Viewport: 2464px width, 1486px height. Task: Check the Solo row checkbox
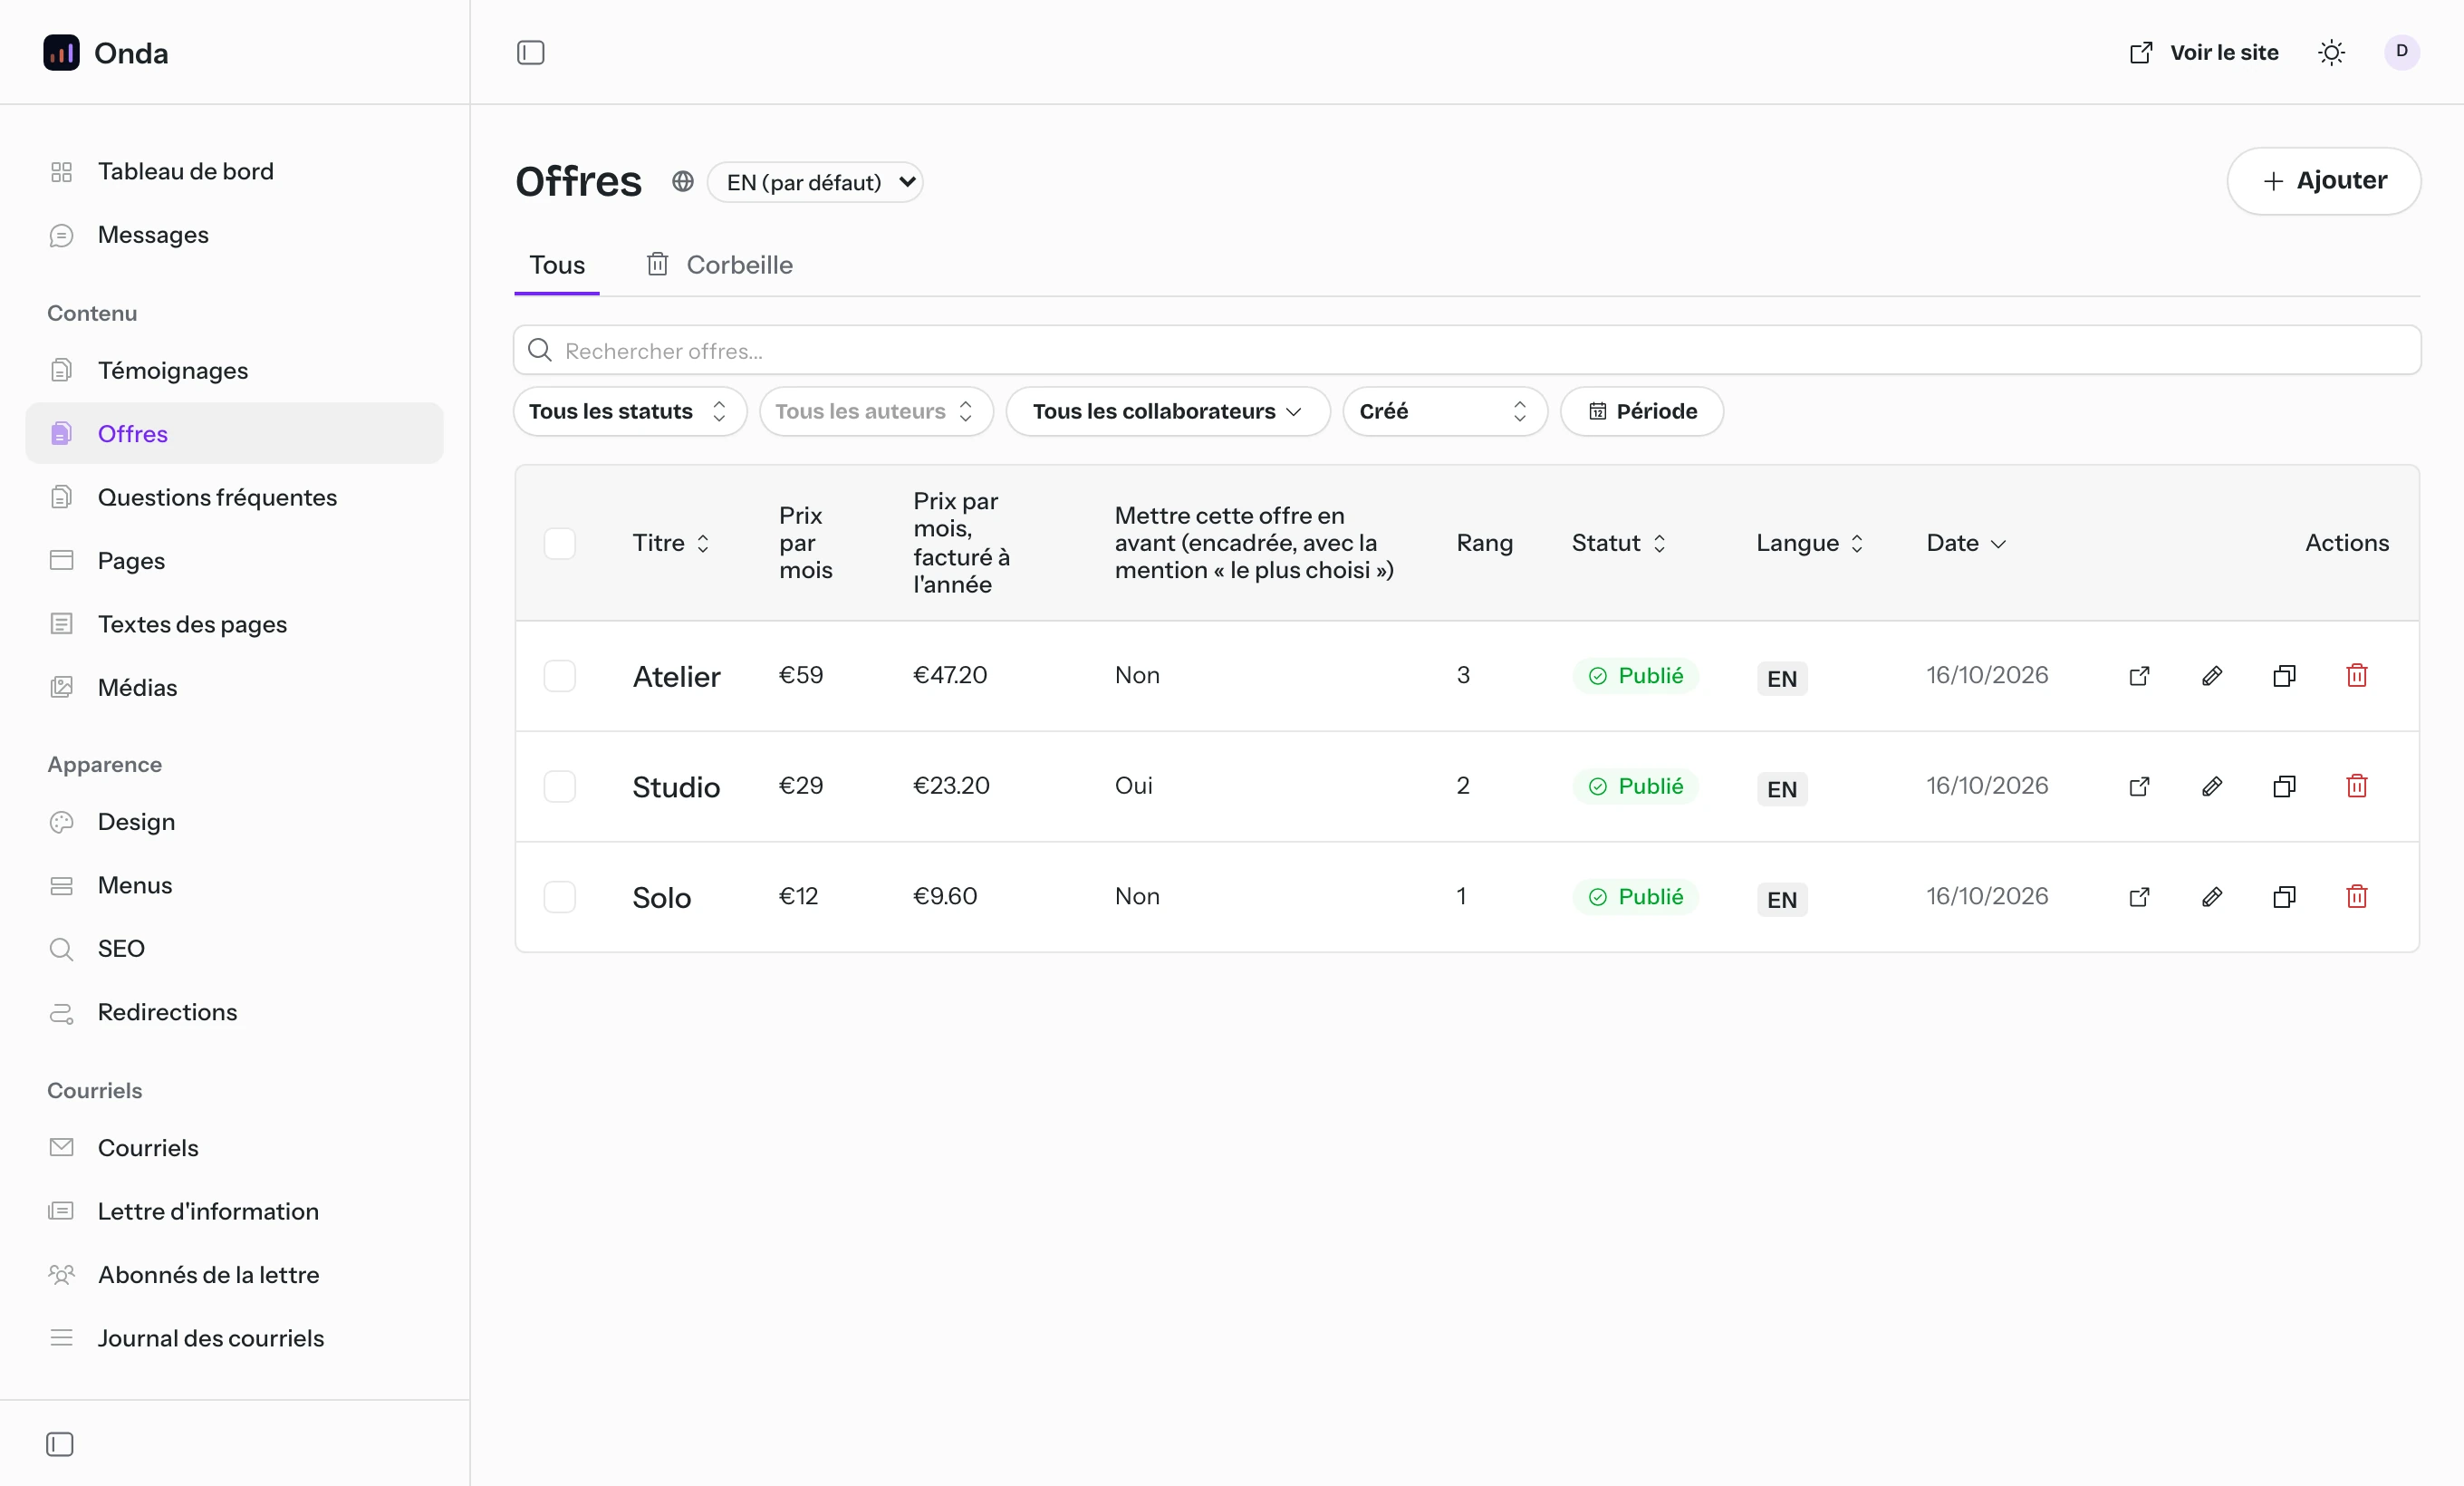(559, 897)
